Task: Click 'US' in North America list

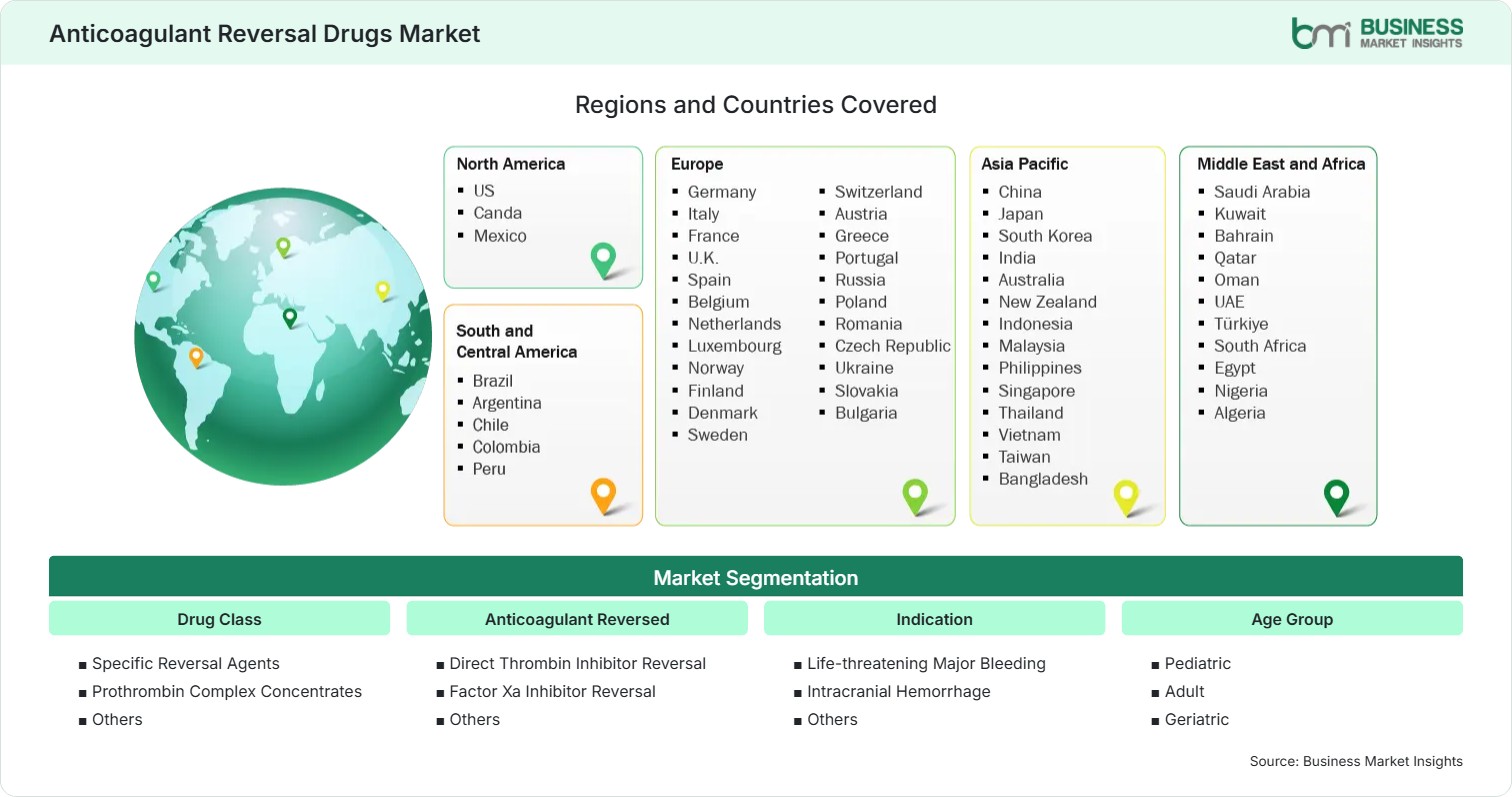Action: coord(484,190)
